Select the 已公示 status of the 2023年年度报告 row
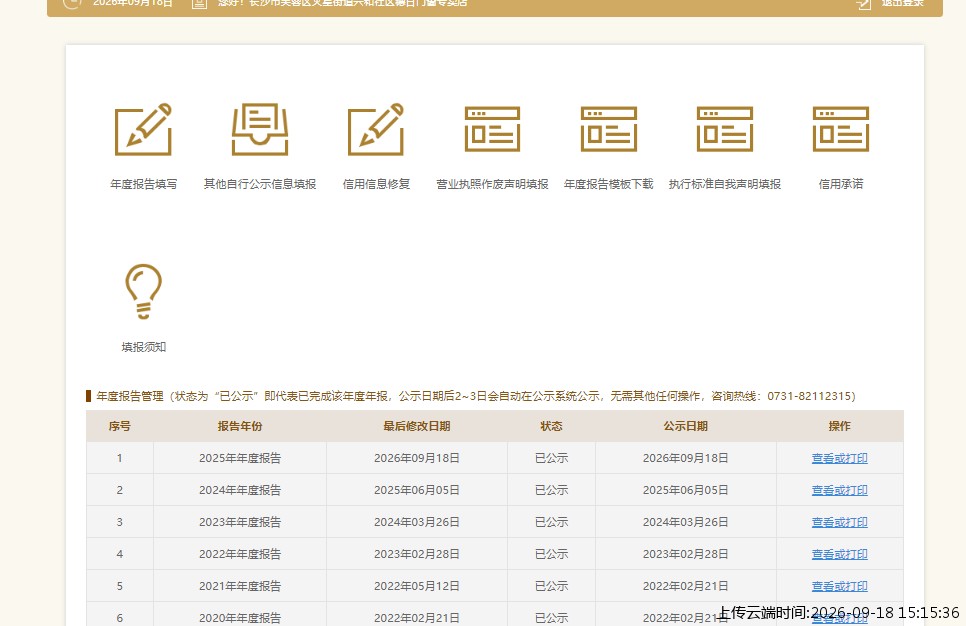The width and height of the screenshot is (966, 626). [551, 522]
